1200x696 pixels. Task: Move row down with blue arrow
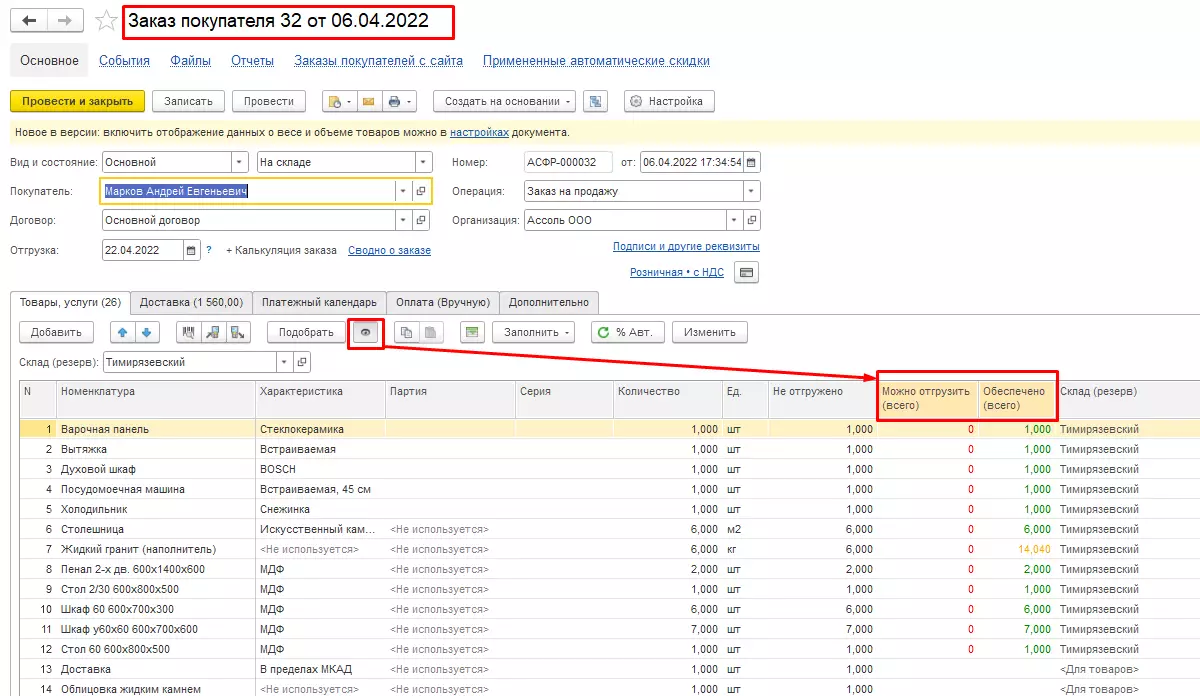[x=146, y=333]
